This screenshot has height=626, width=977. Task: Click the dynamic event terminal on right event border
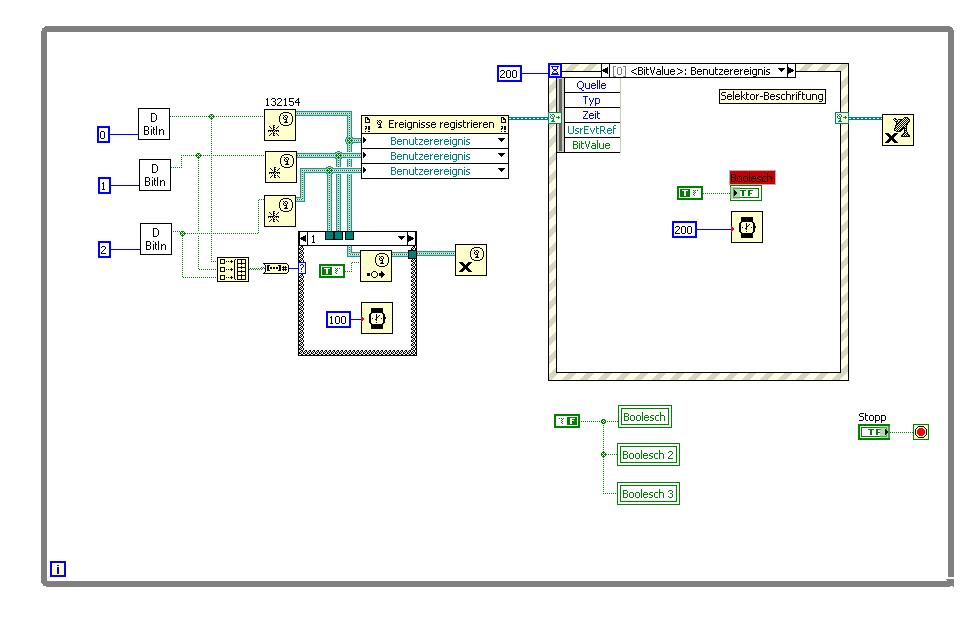coord(842,118)
